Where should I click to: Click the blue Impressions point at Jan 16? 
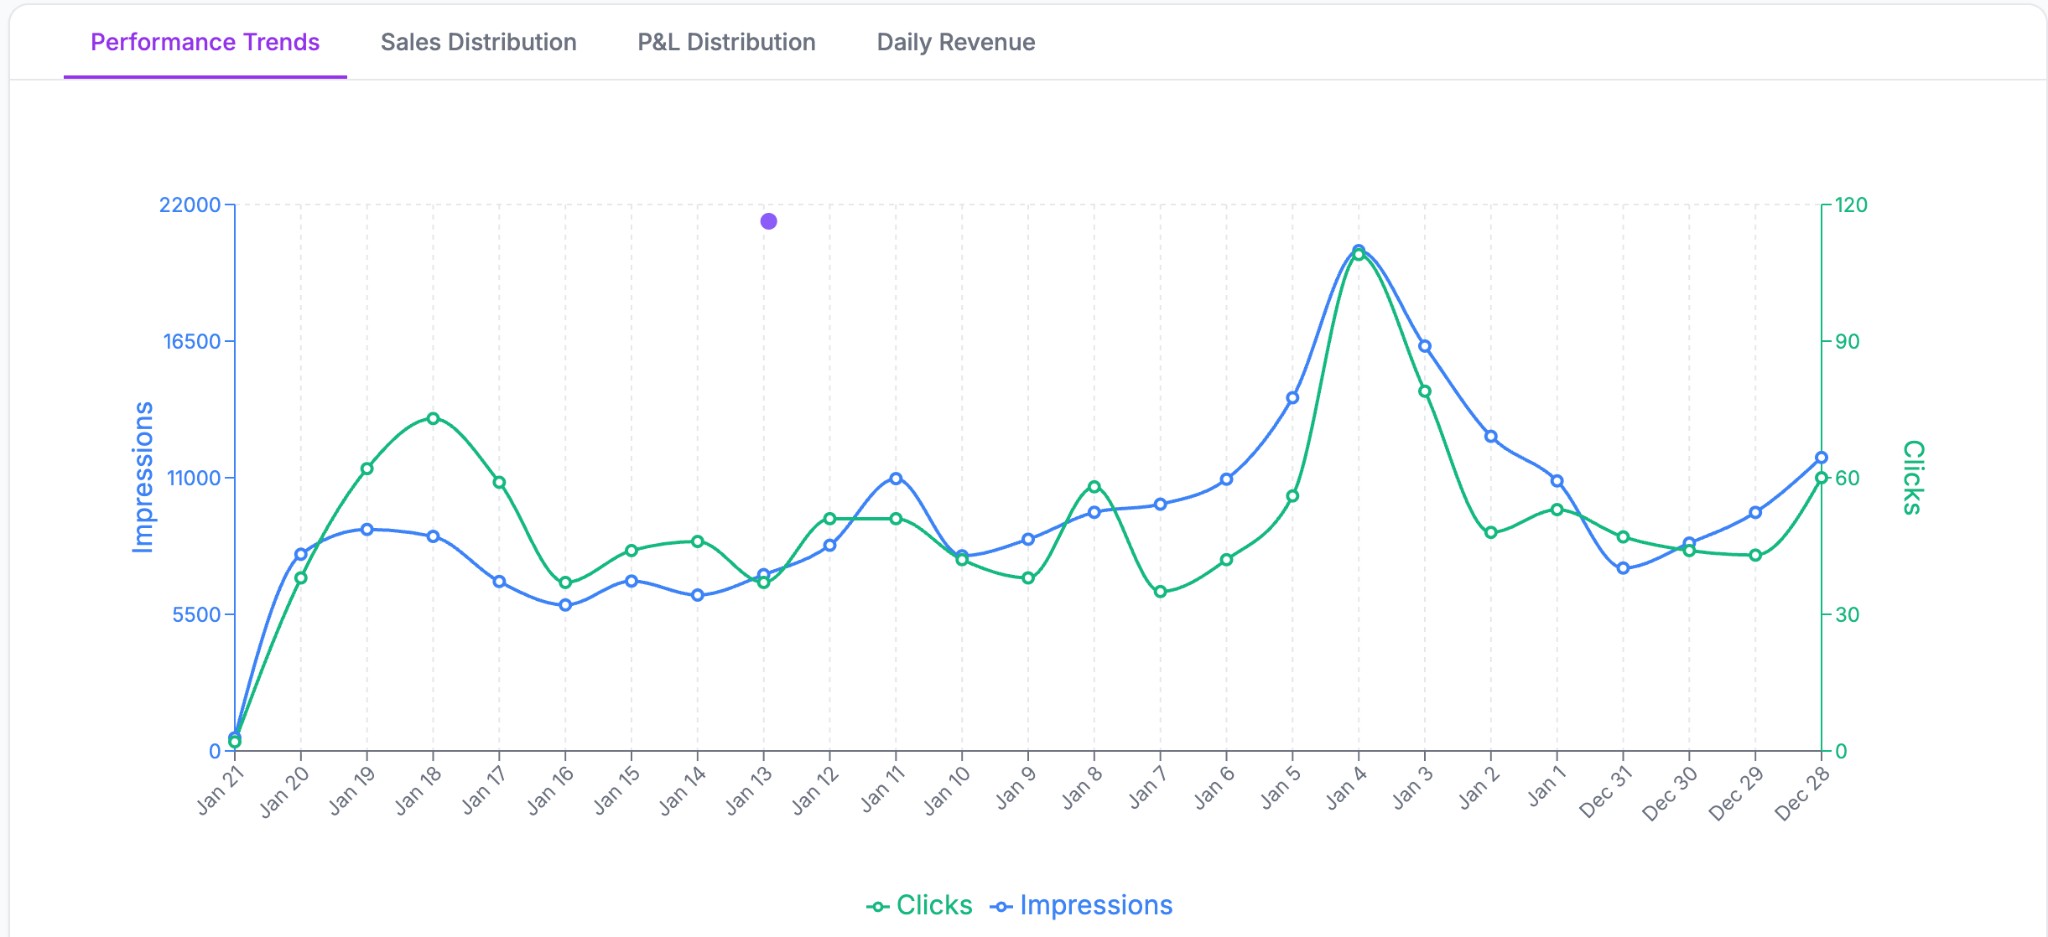coord(565,605)
